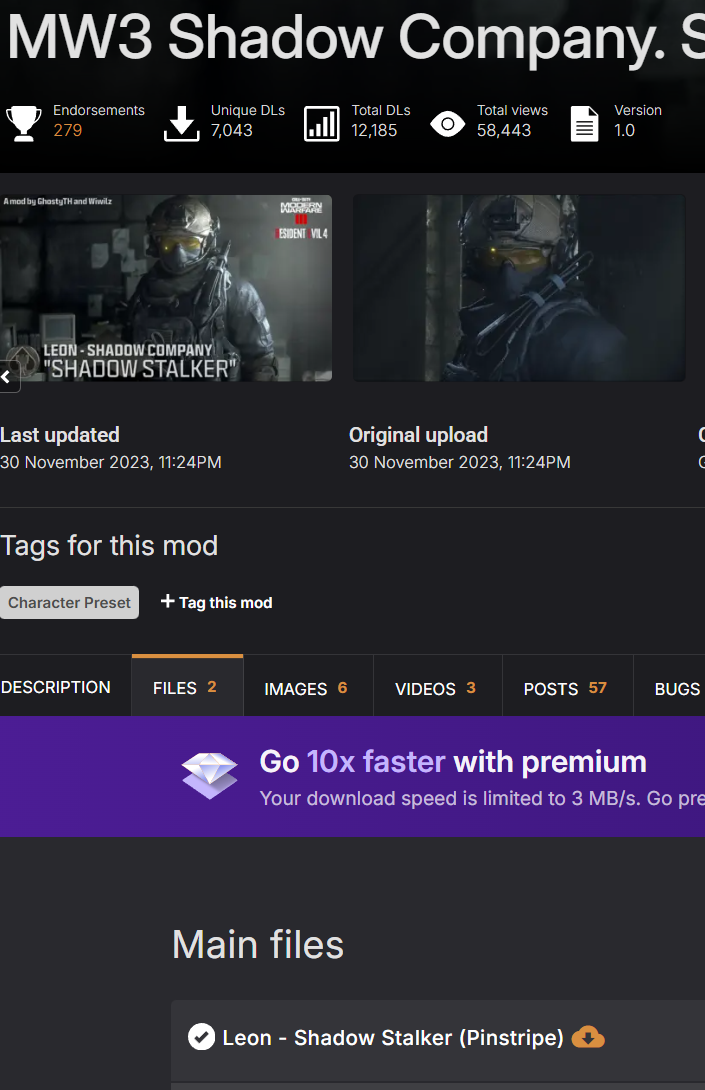Viewport: 705px width, 1090px height.
Task: Click the 1.0 version value
Action: point(624,131)
